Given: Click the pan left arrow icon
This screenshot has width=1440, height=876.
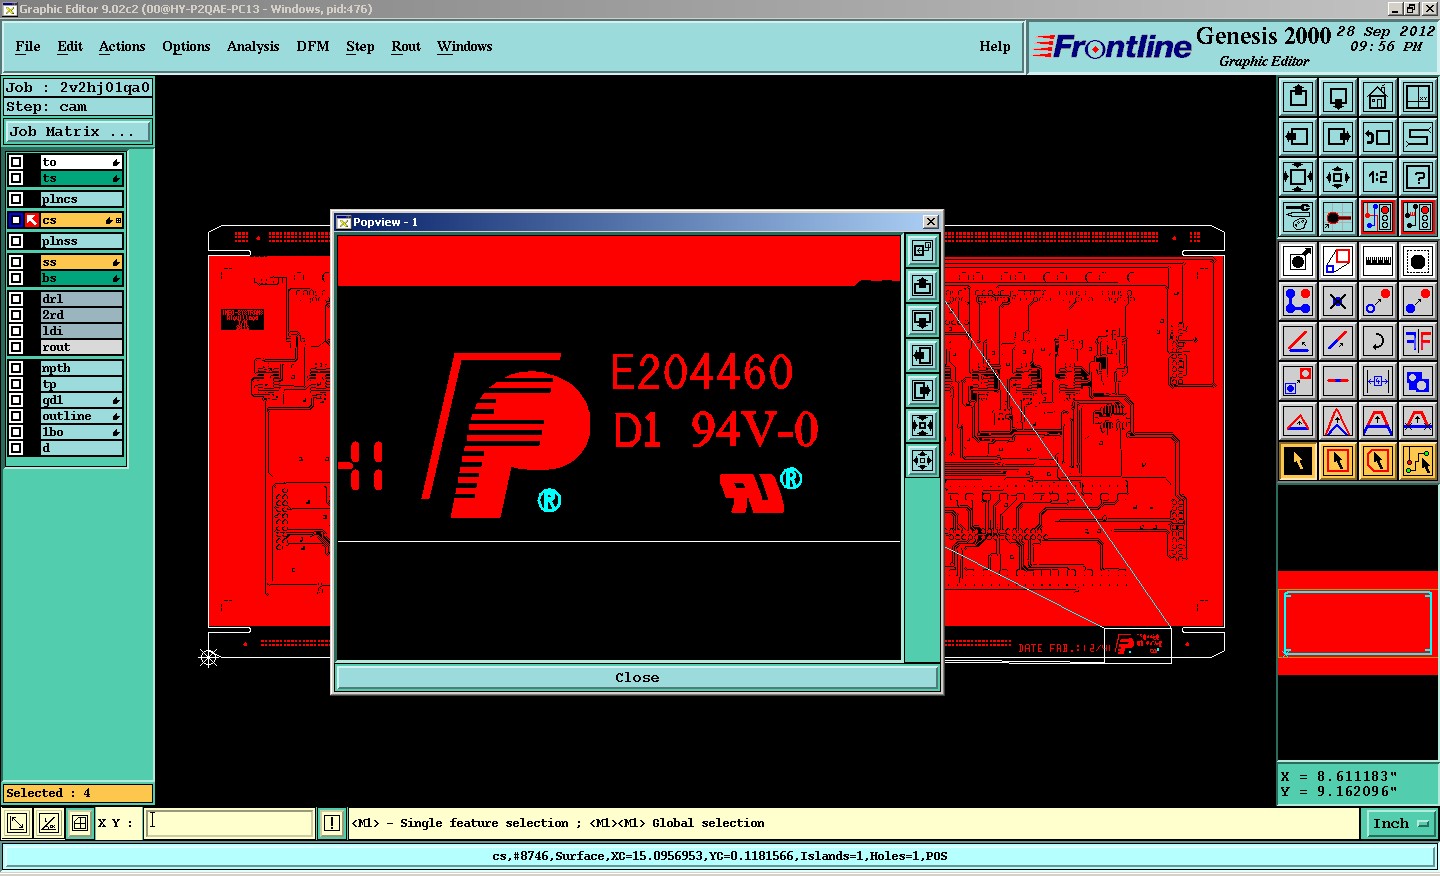Looking at the screenshot, I should tap(1298, 137).
